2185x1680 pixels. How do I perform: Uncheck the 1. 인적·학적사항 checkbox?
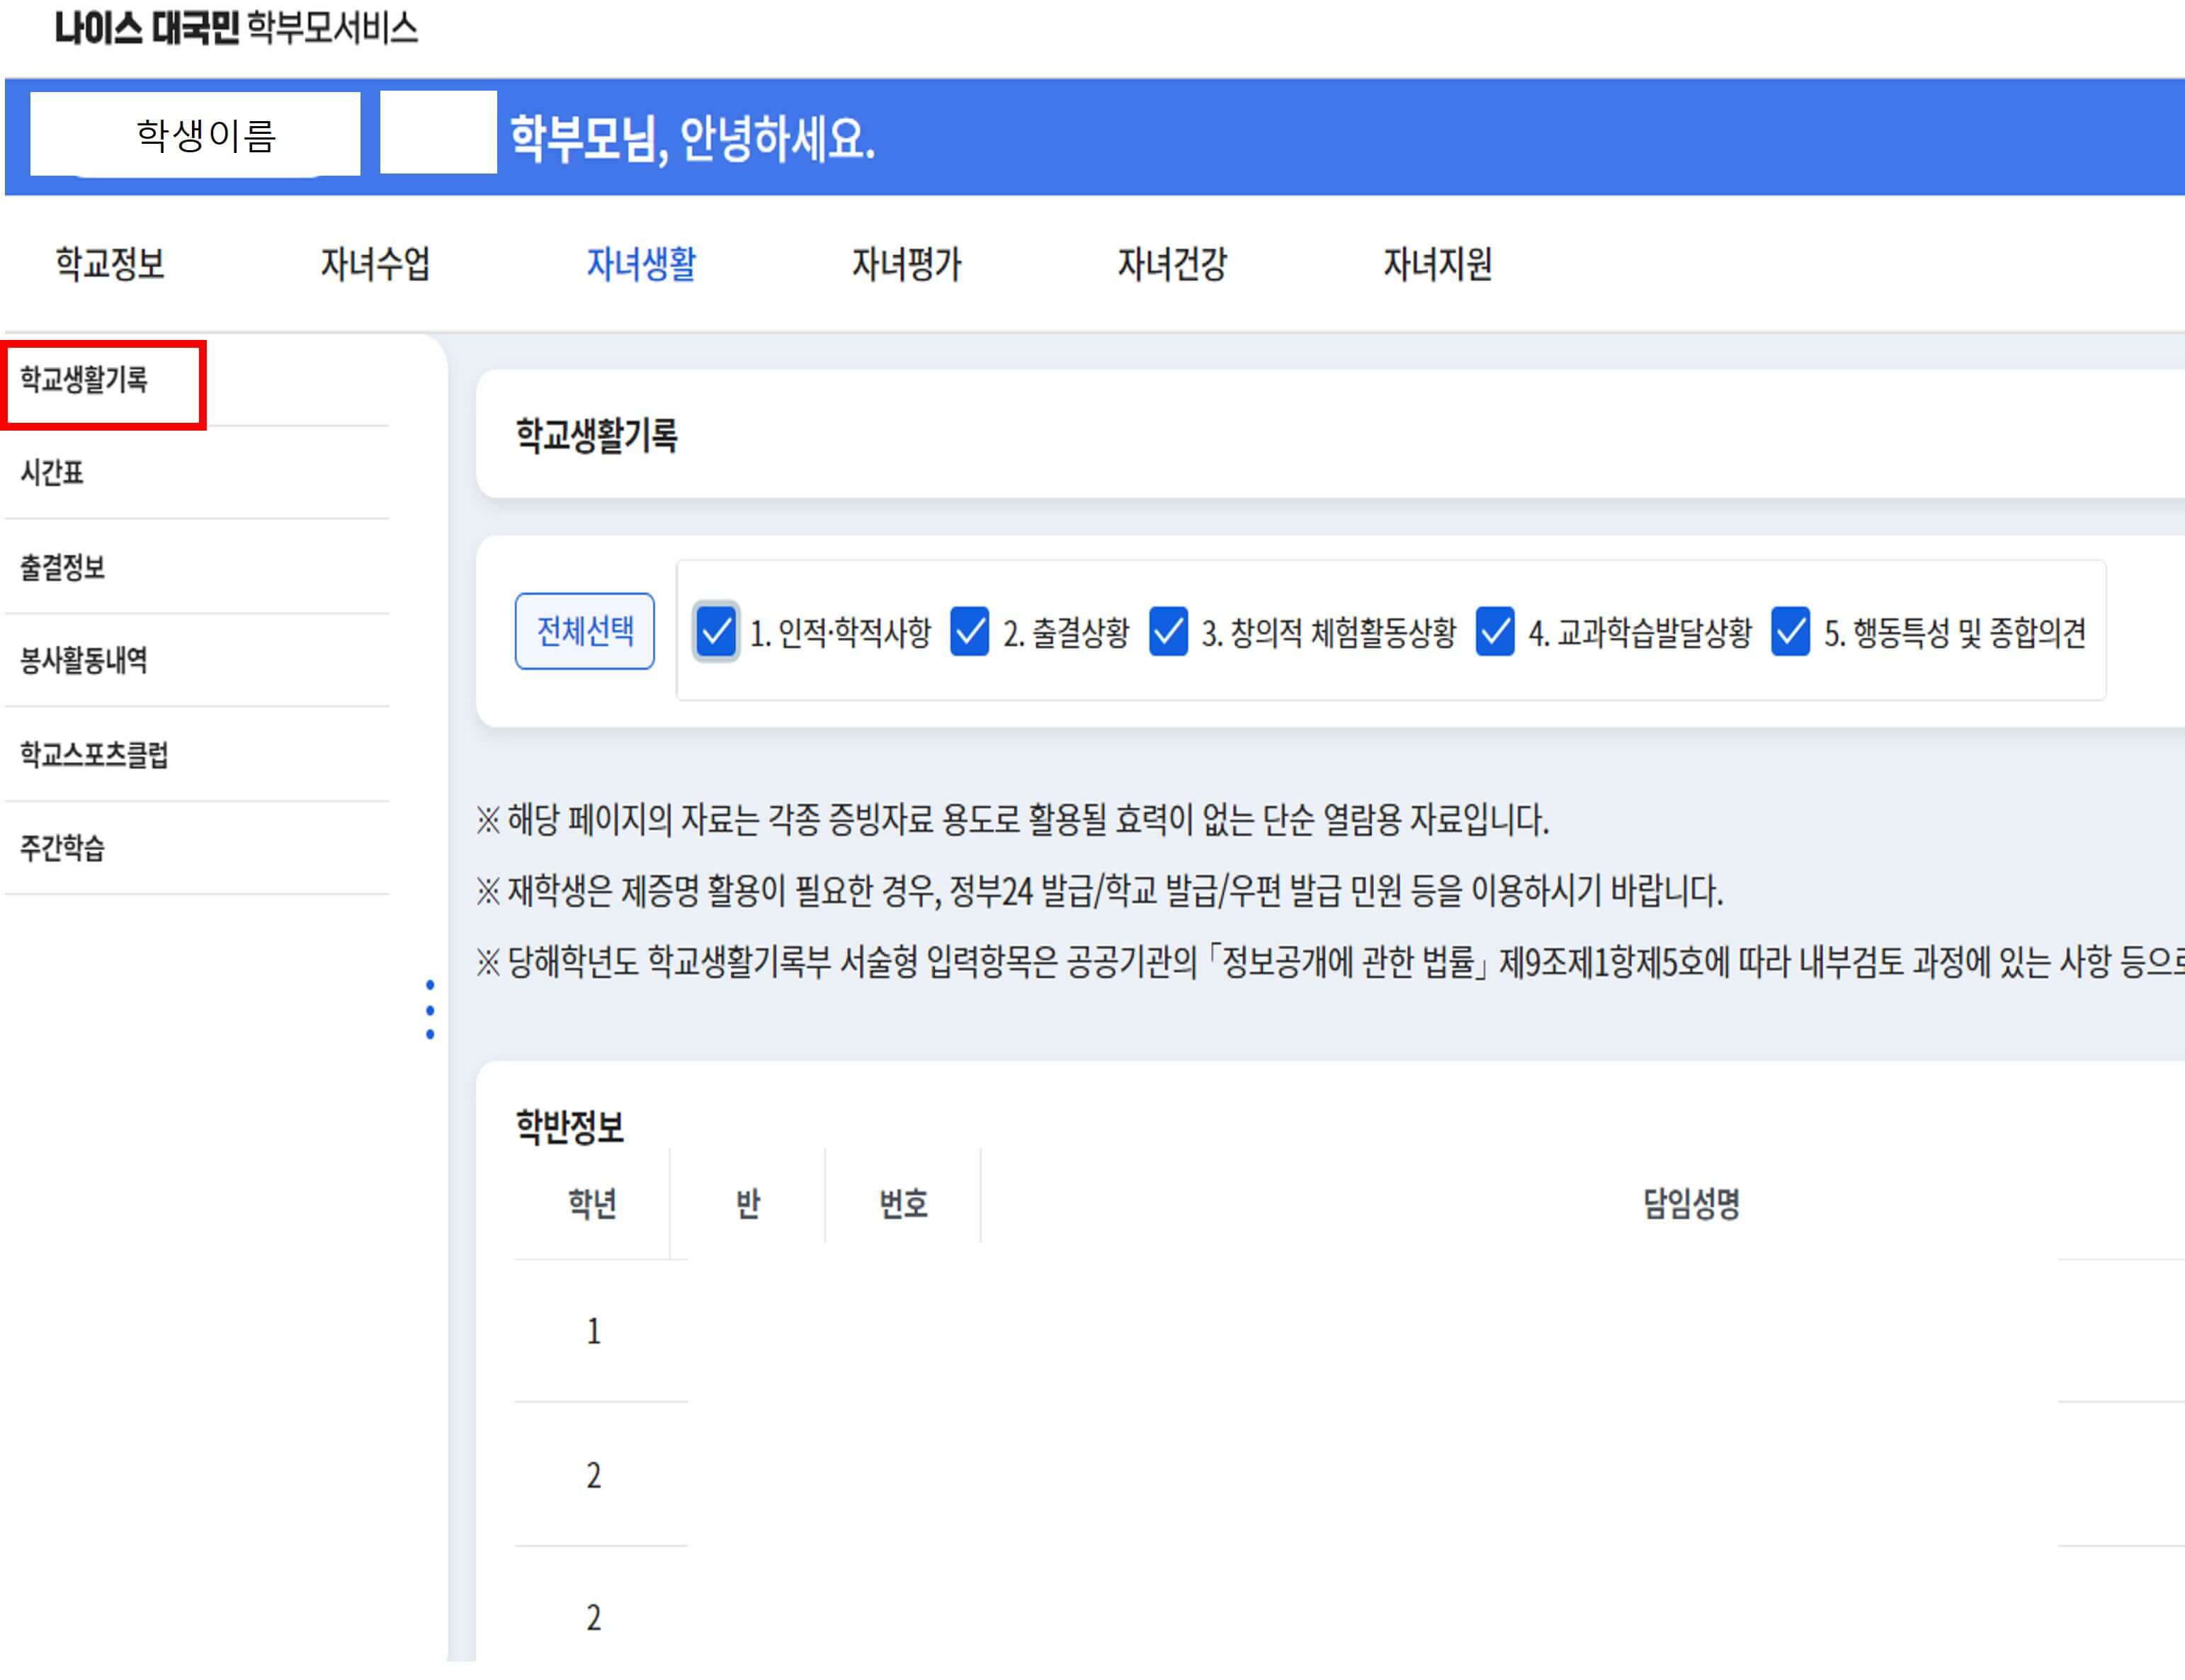(716, 632)
